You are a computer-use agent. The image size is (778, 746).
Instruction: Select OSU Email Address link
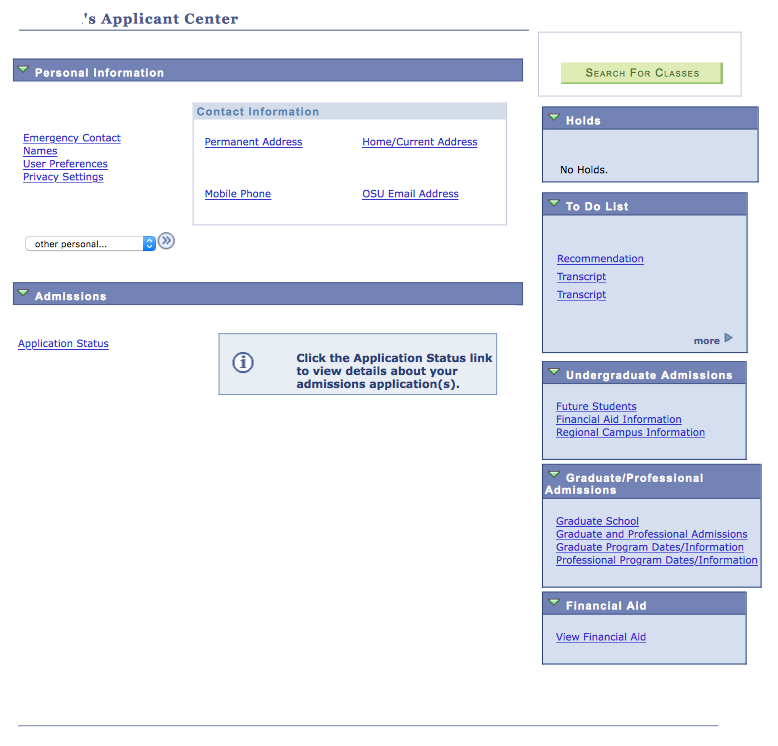[x=410, y=194]
